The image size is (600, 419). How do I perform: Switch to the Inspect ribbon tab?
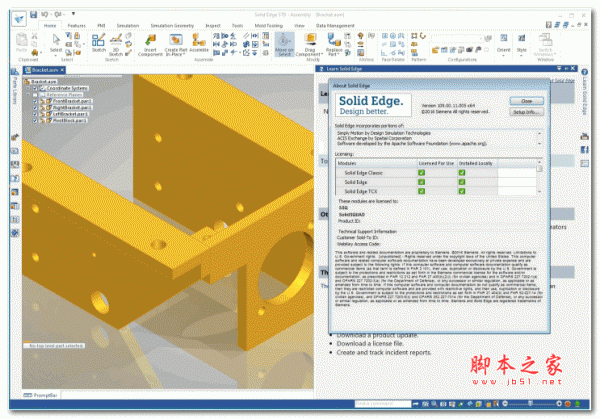click(213, 26)
